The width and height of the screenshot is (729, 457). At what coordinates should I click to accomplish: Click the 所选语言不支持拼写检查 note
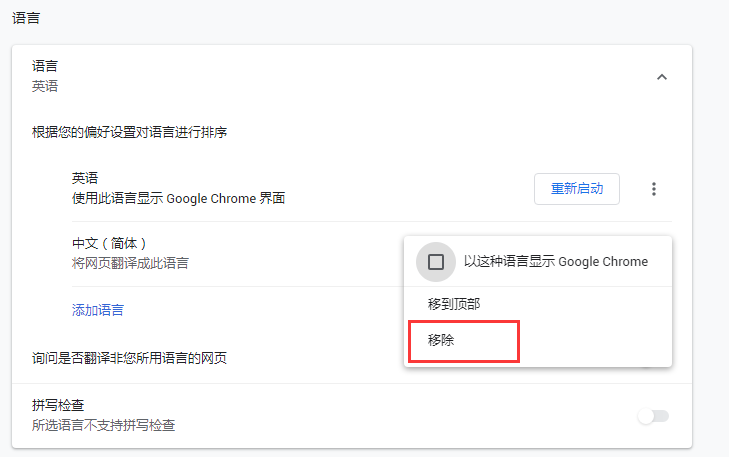[x=103, y=426]
